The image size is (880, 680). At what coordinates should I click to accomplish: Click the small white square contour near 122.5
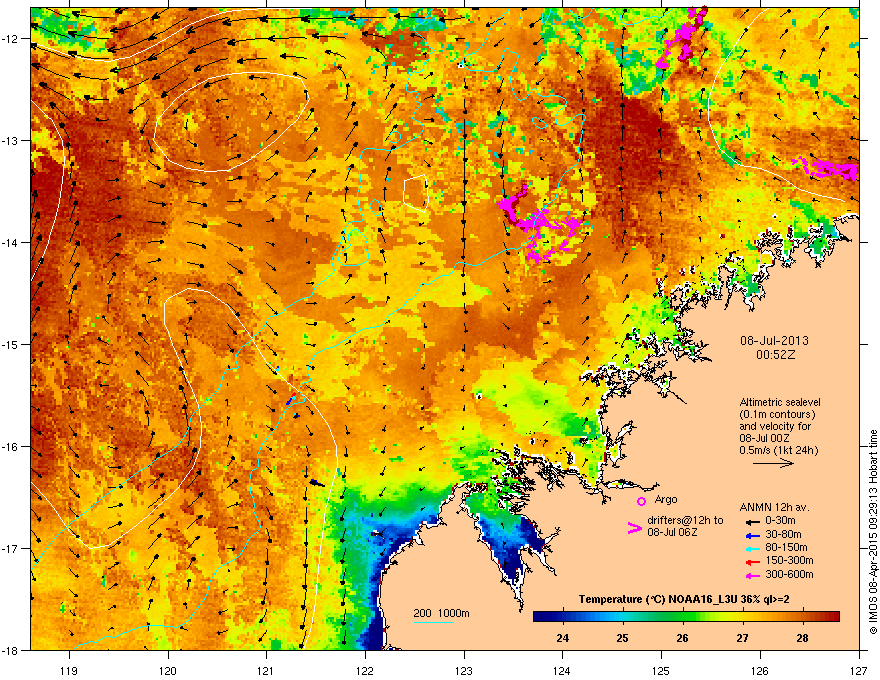415,192
